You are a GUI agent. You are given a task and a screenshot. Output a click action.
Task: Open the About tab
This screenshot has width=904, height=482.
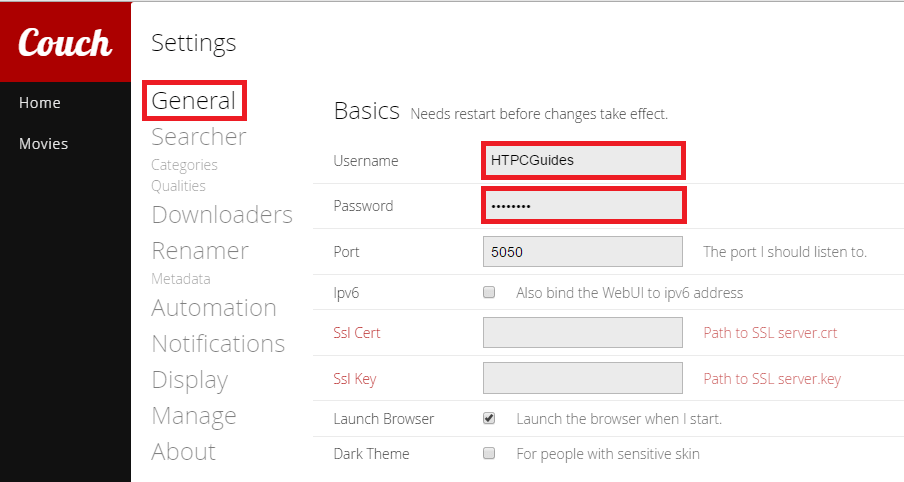(x=183, y=452)
